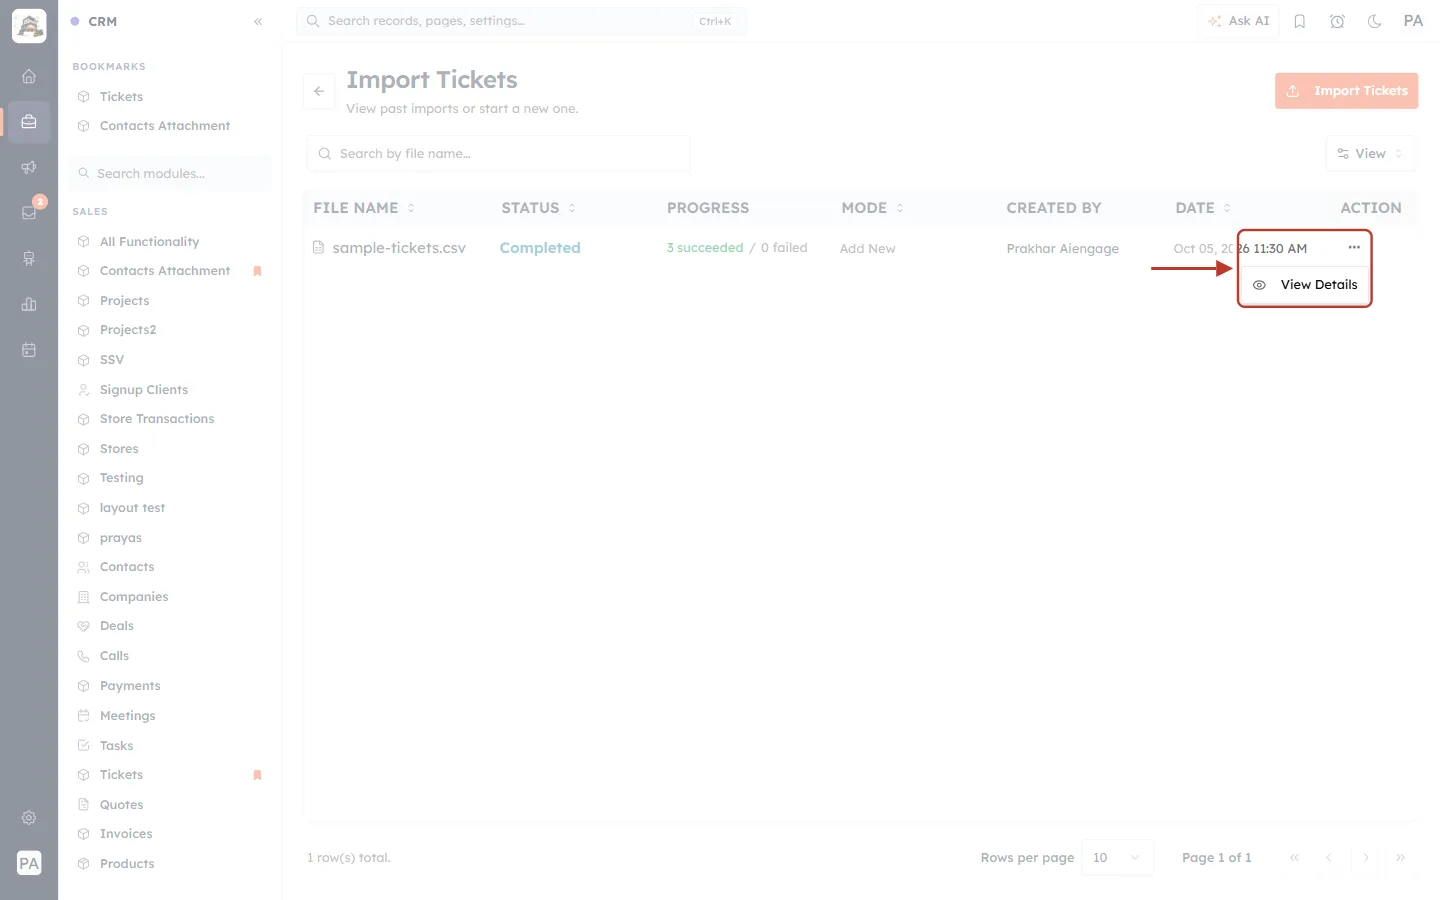Open the Deals module

click(117, 626)
